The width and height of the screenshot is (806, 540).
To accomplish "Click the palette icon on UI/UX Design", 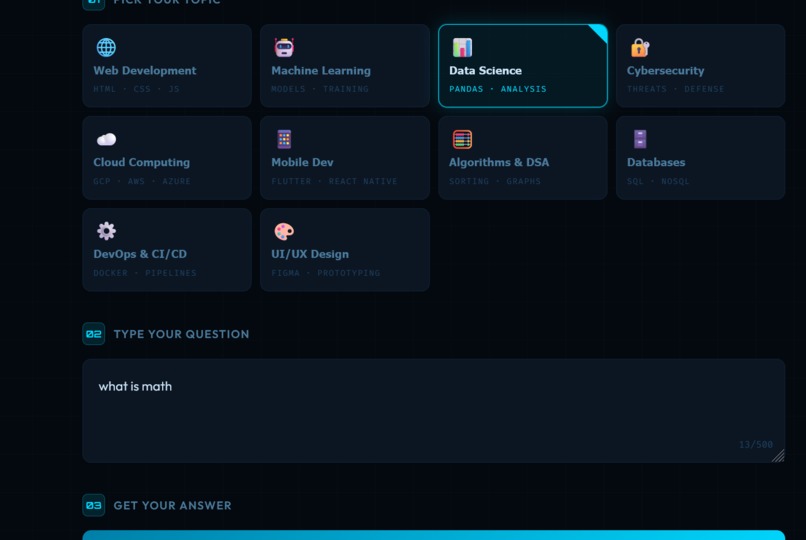I will point(284,231).
